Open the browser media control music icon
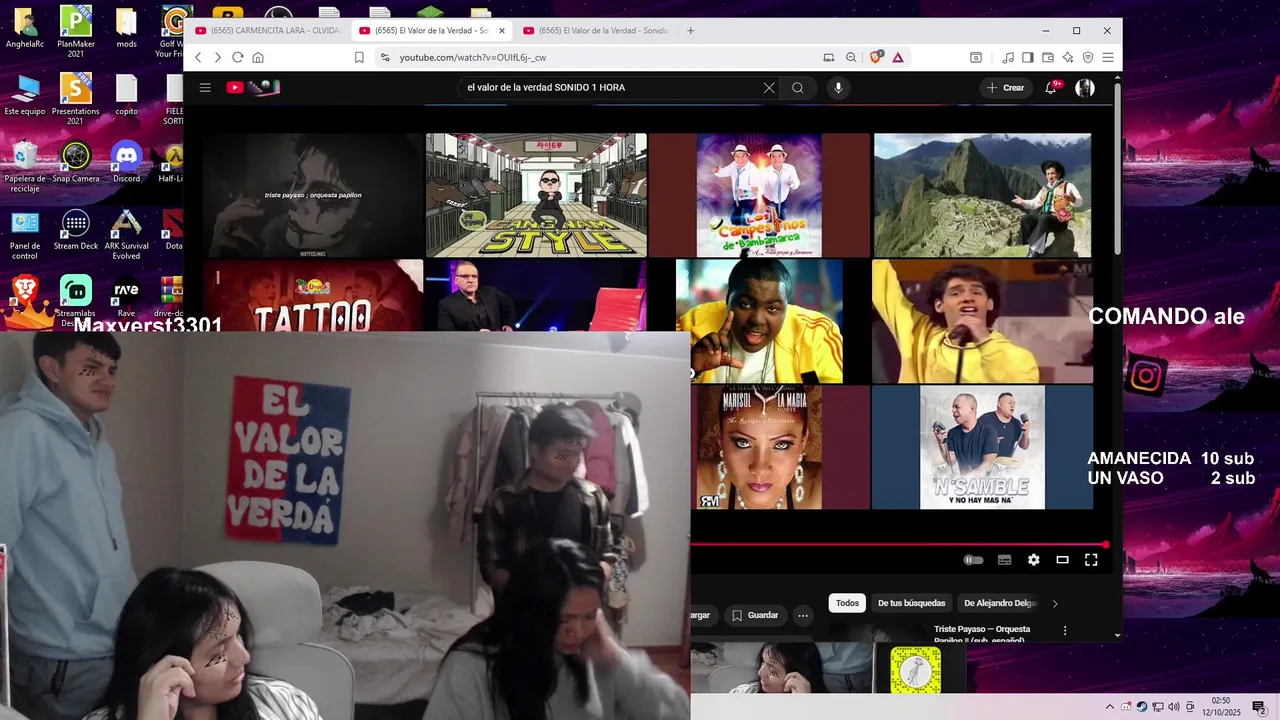The height and width of the screenshot is (720, 1280). [x=1008, y=58]
